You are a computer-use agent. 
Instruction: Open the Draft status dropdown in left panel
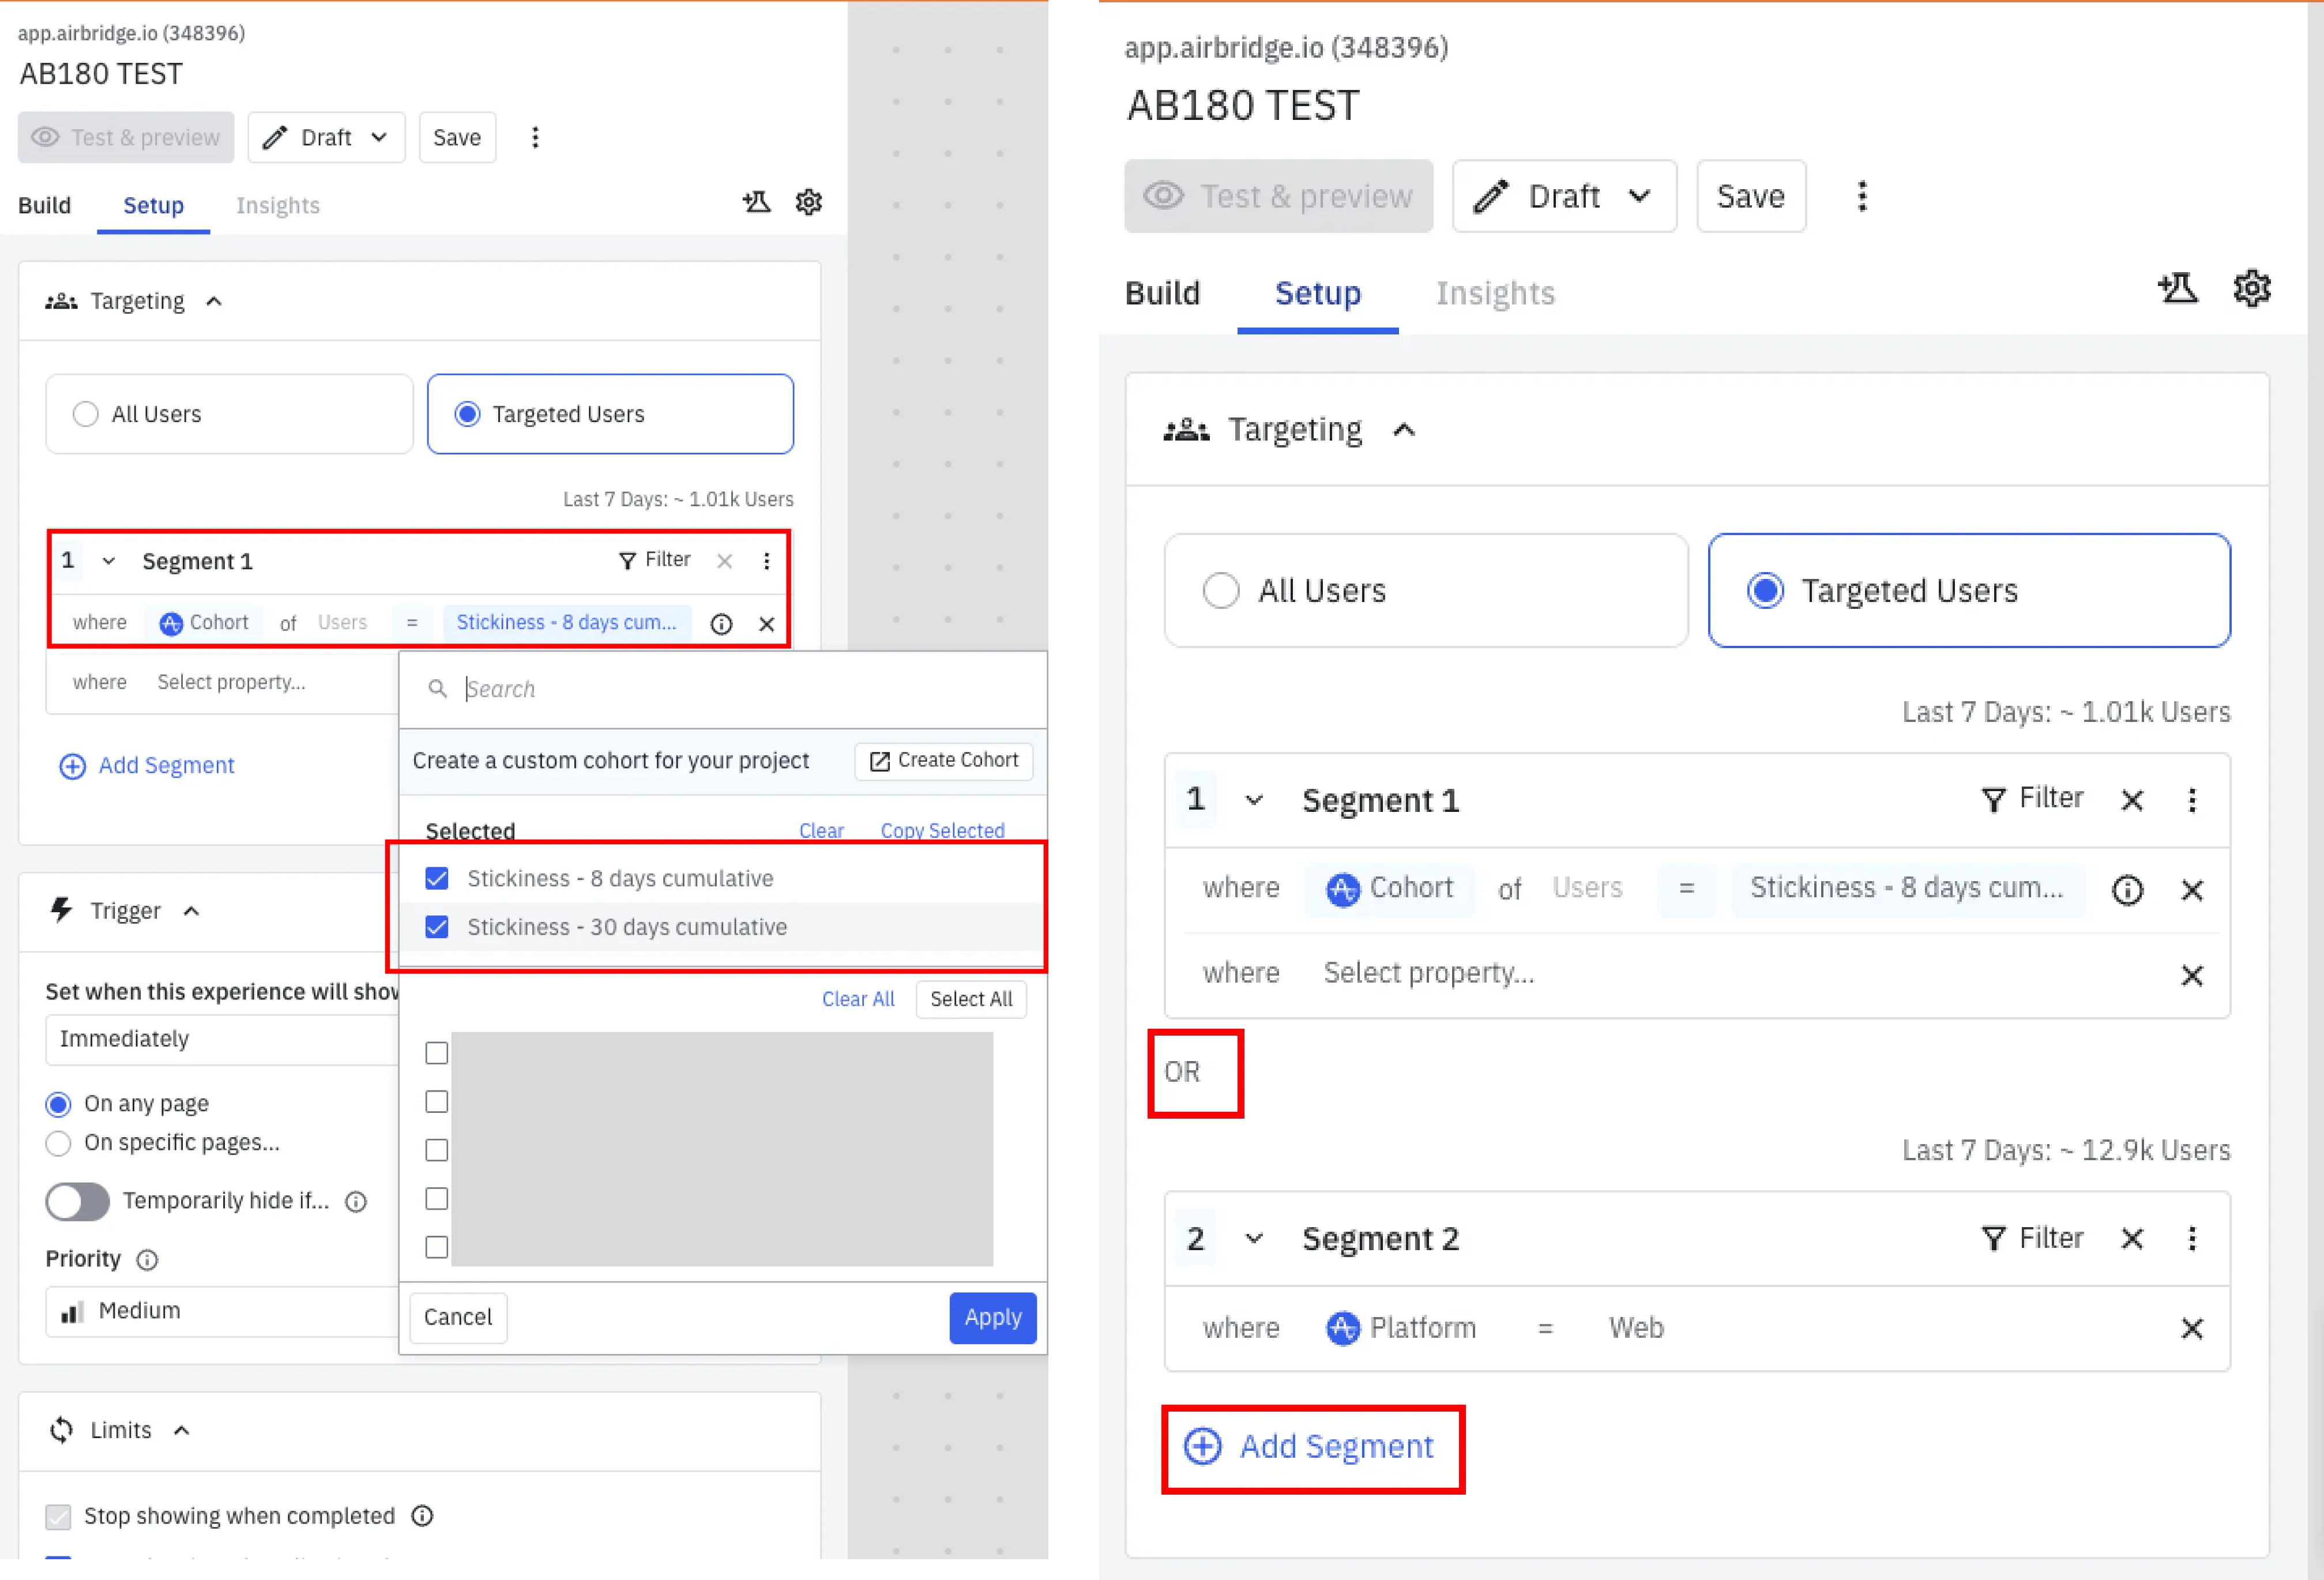326,138
